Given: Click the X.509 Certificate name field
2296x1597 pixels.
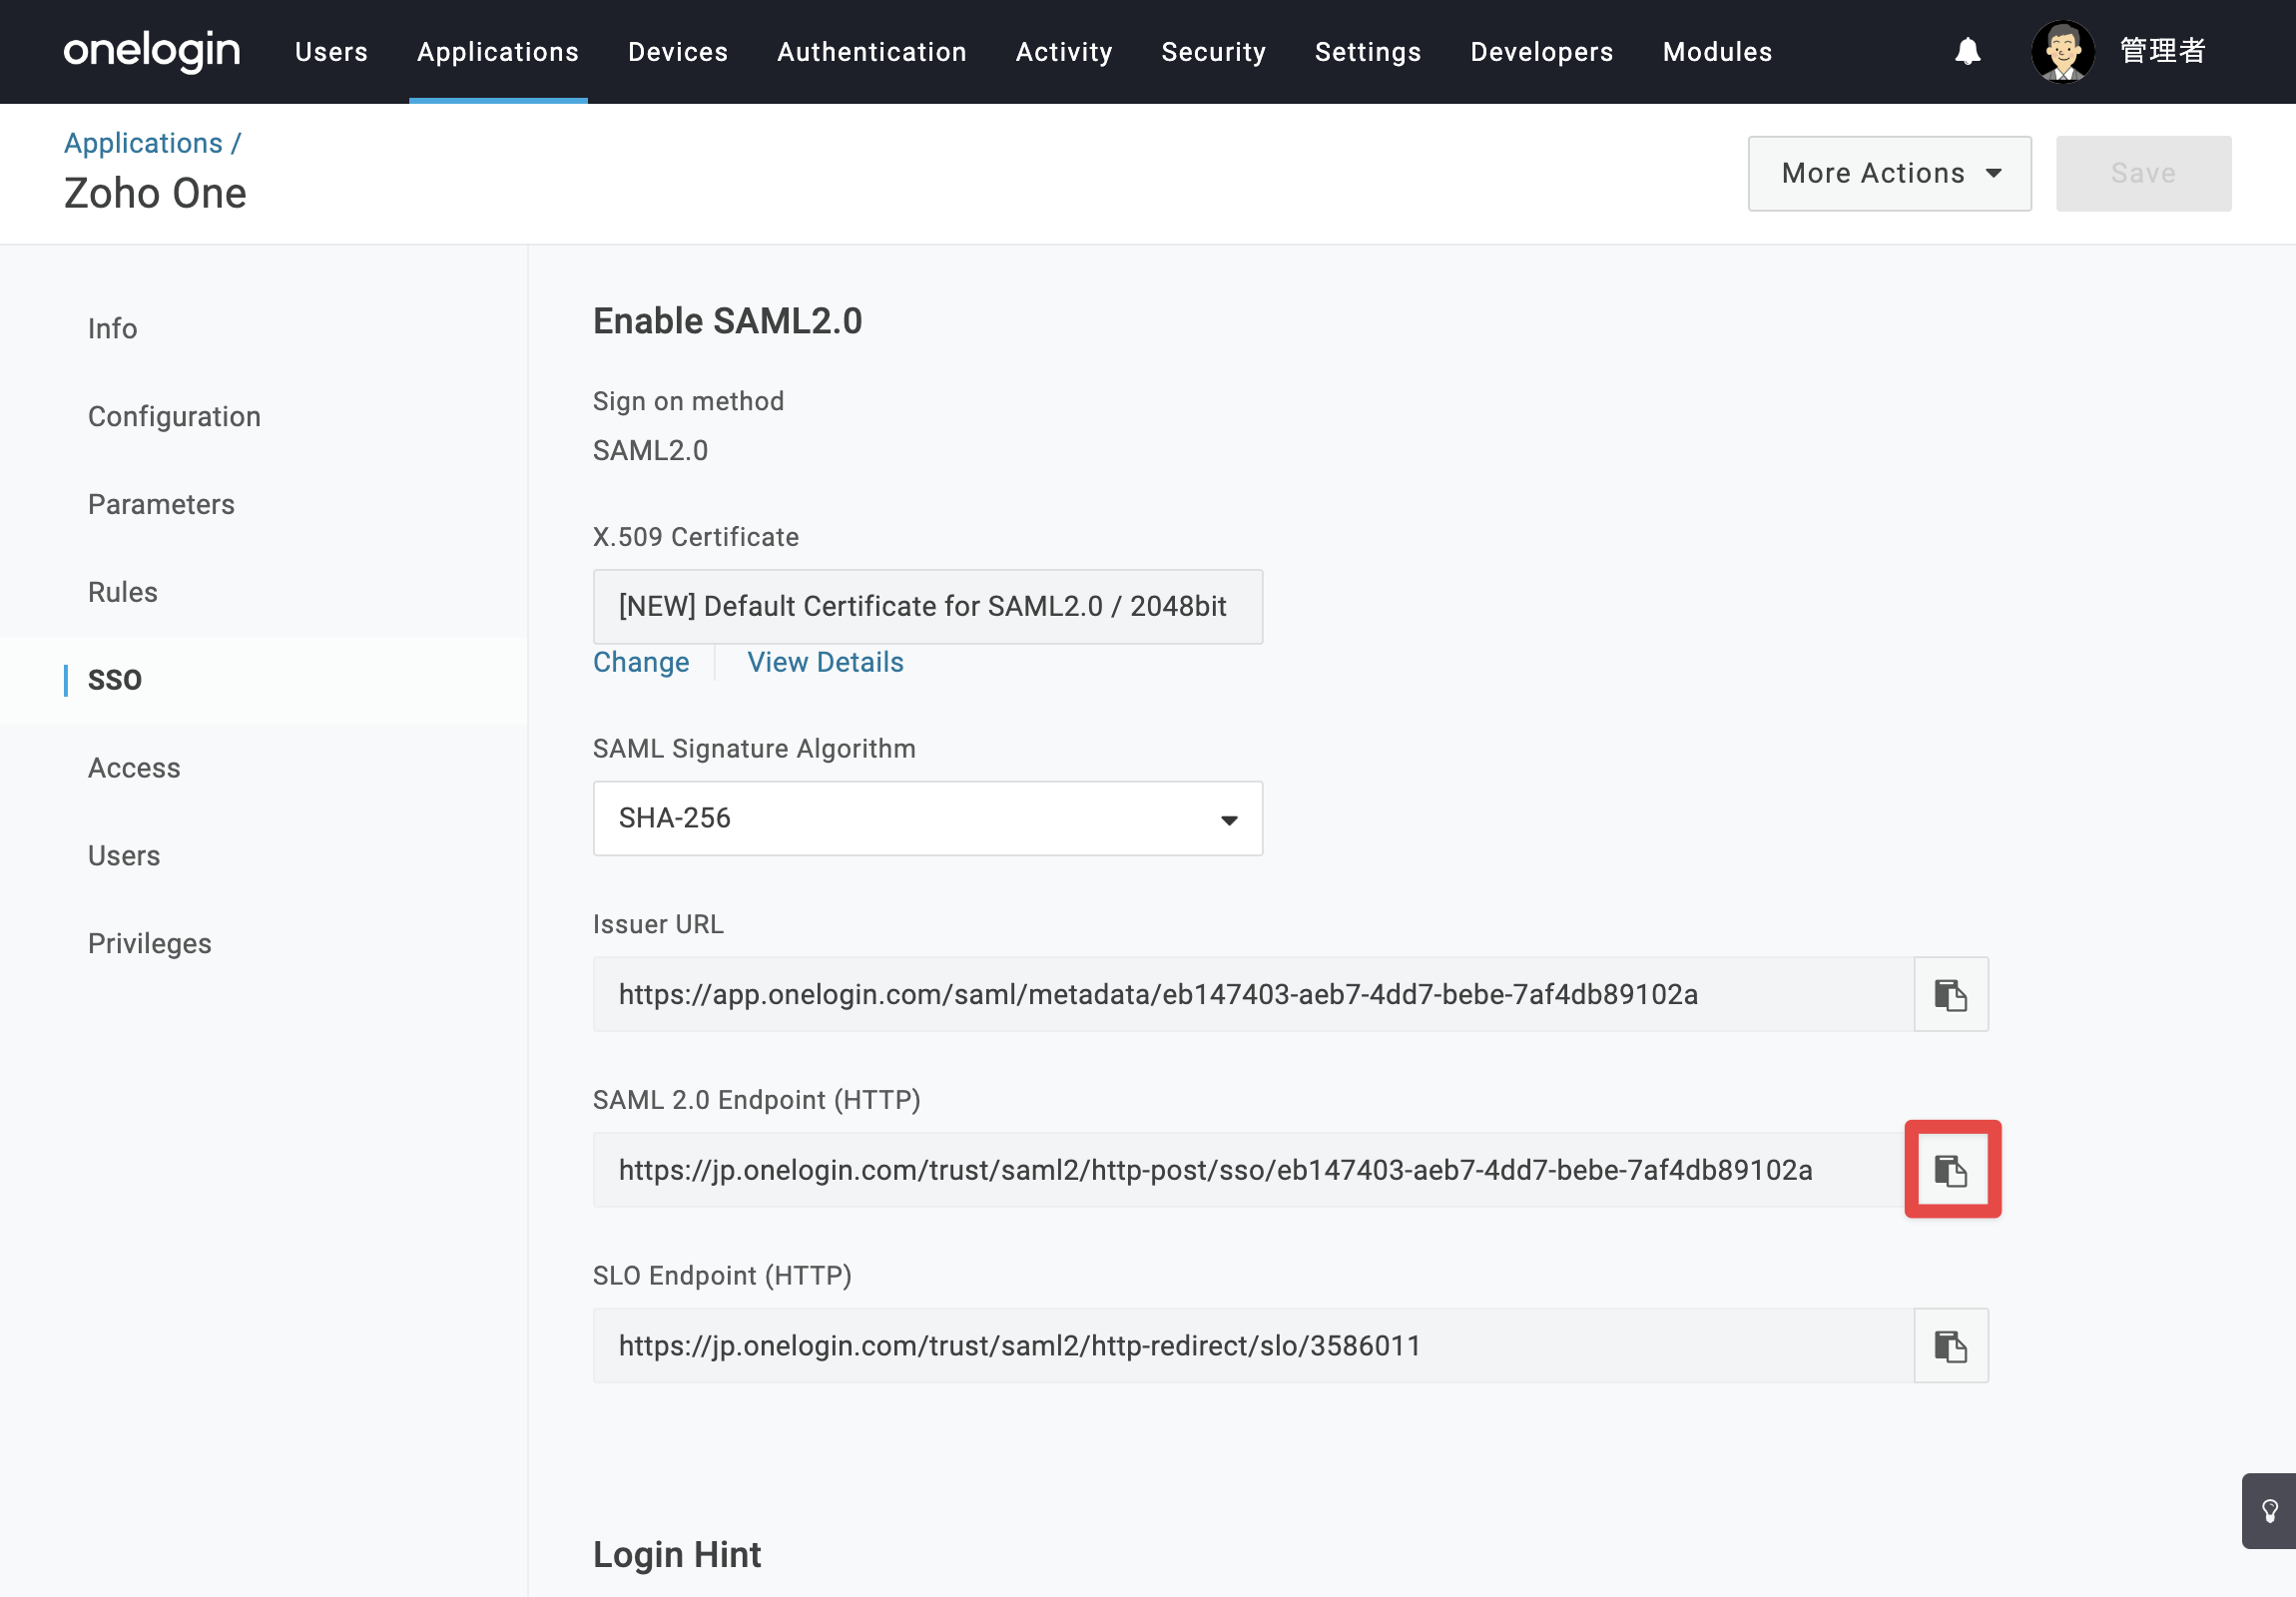Looking at the screenshot, I should point(927,607).
